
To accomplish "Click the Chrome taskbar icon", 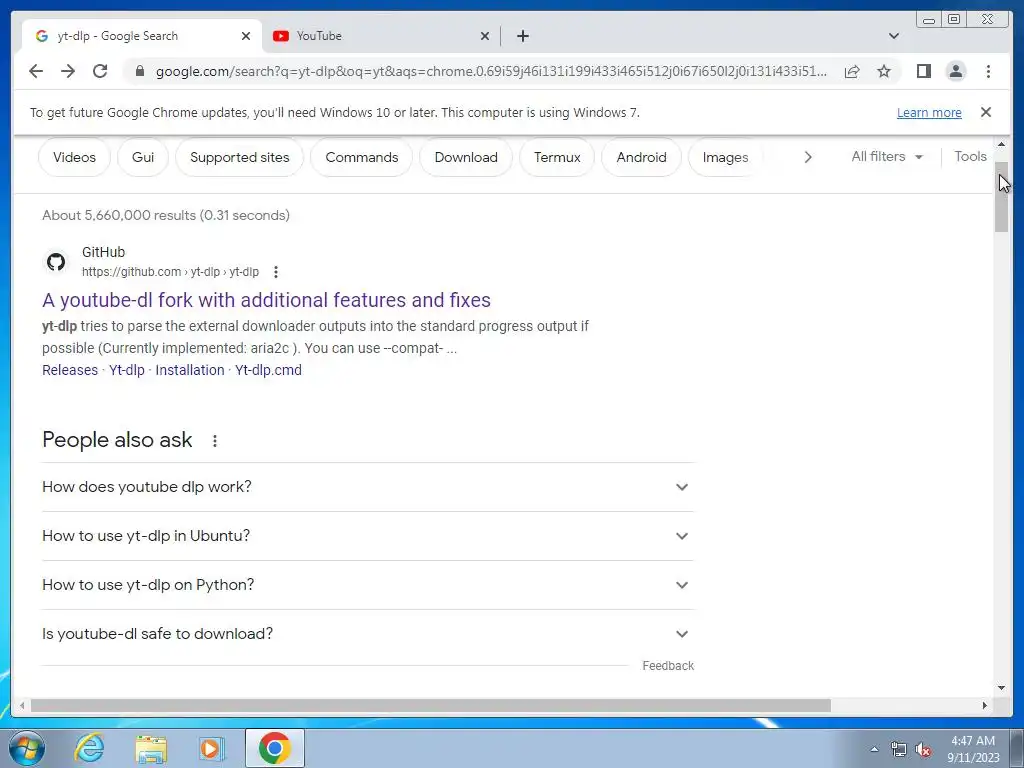I will pos(274,748).
